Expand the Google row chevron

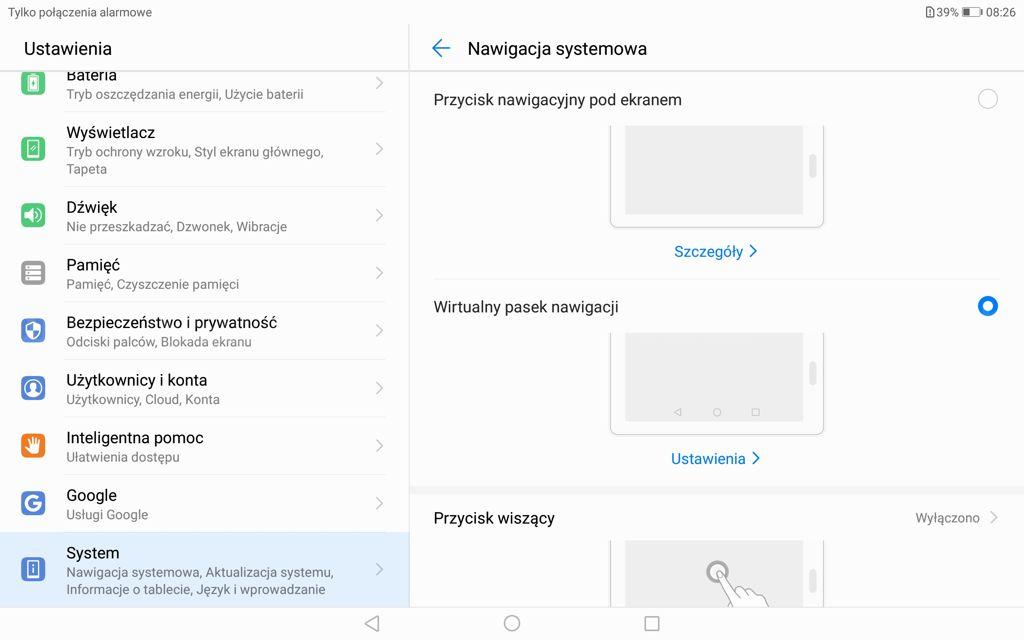coord(379,503)
